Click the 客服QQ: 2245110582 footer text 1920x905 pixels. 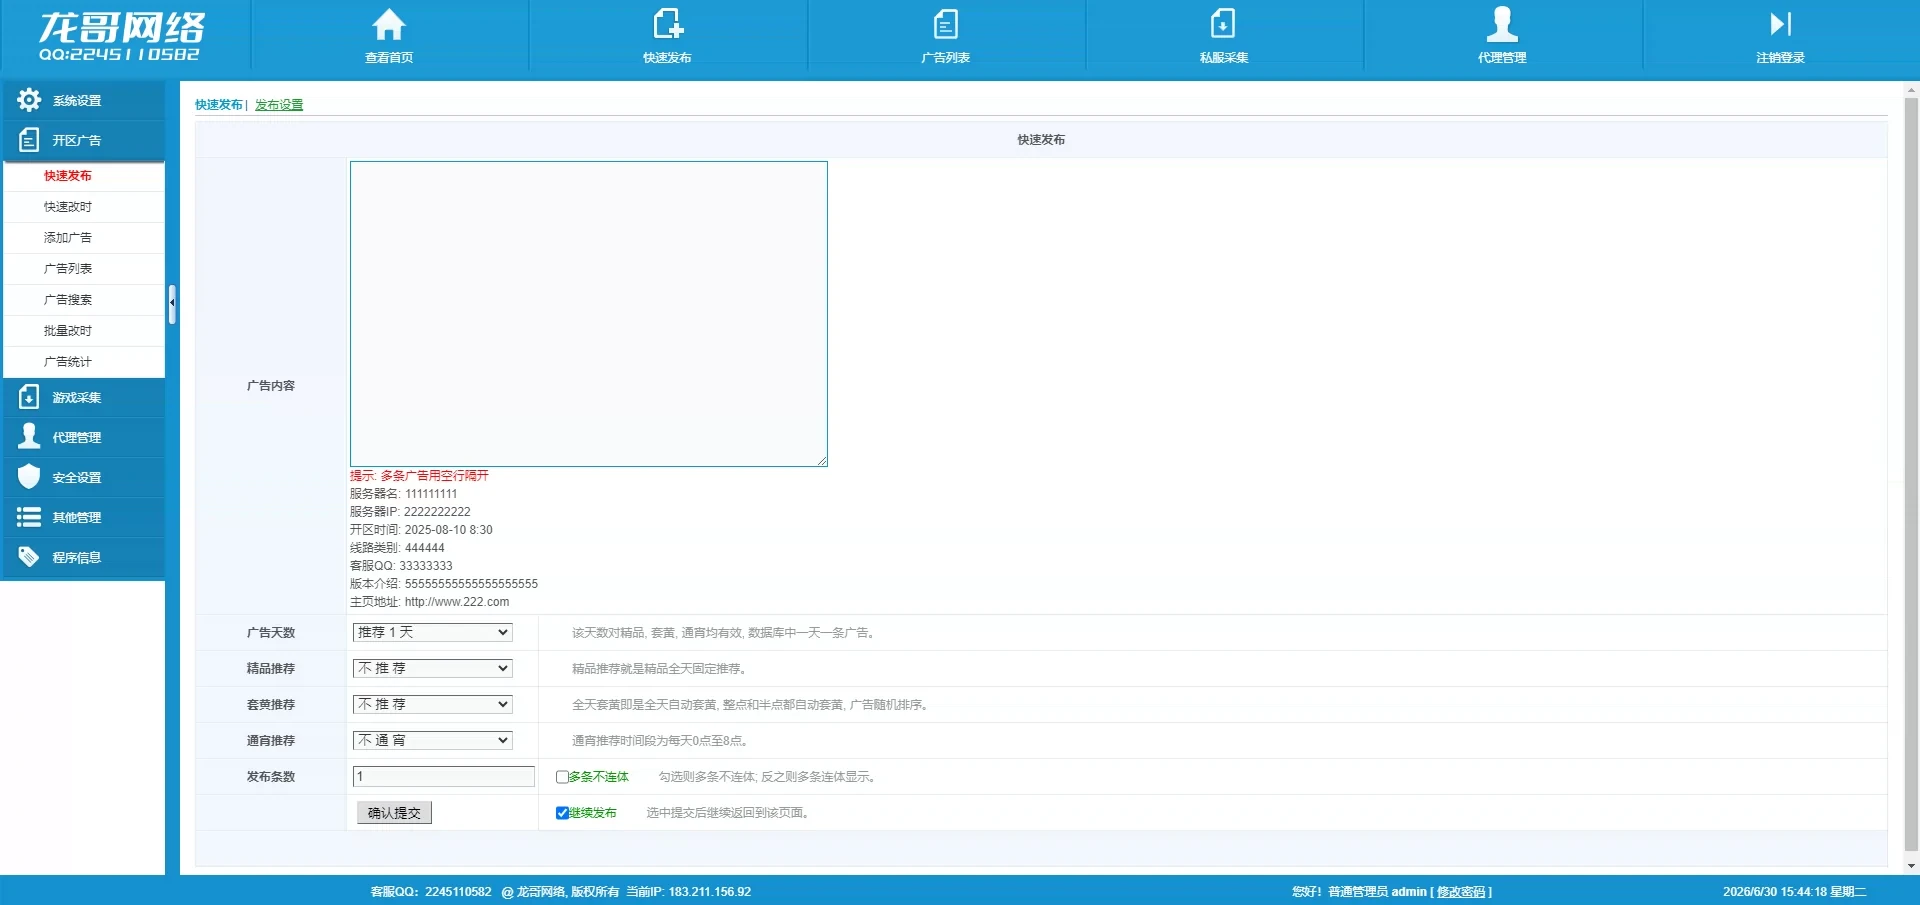pyautogui.click(x=431, y=892)
